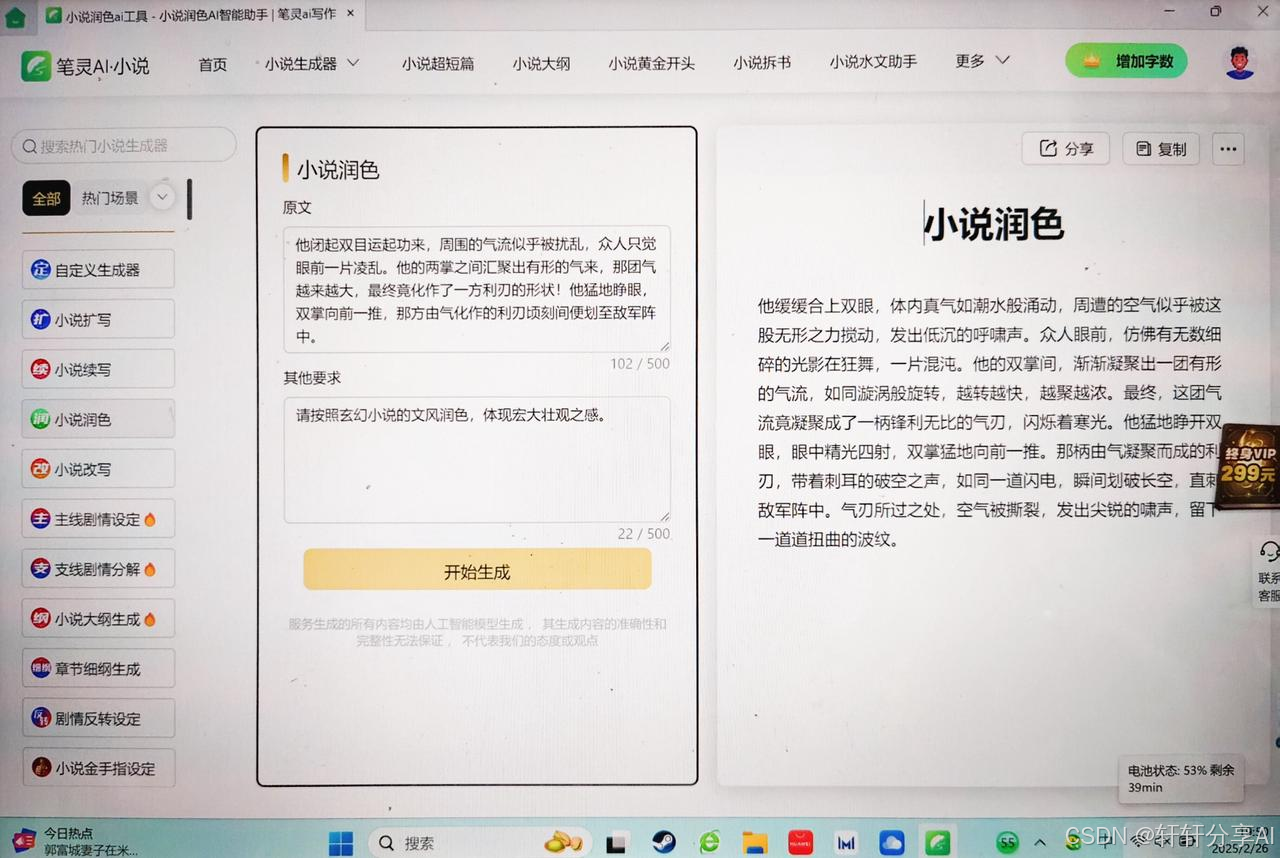
Task: Show hidden tray icons chevron
Action: coord(1040,842)
